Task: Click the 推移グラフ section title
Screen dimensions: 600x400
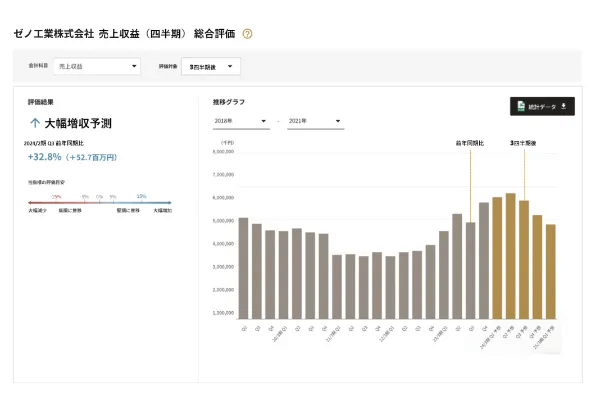Action: click(228, 102)
